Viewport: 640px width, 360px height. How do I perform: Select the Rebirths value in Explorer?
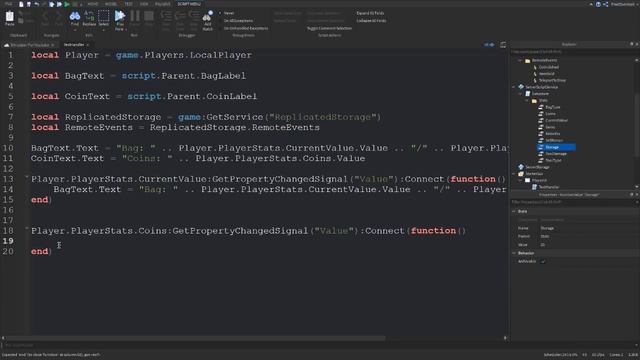549,133
